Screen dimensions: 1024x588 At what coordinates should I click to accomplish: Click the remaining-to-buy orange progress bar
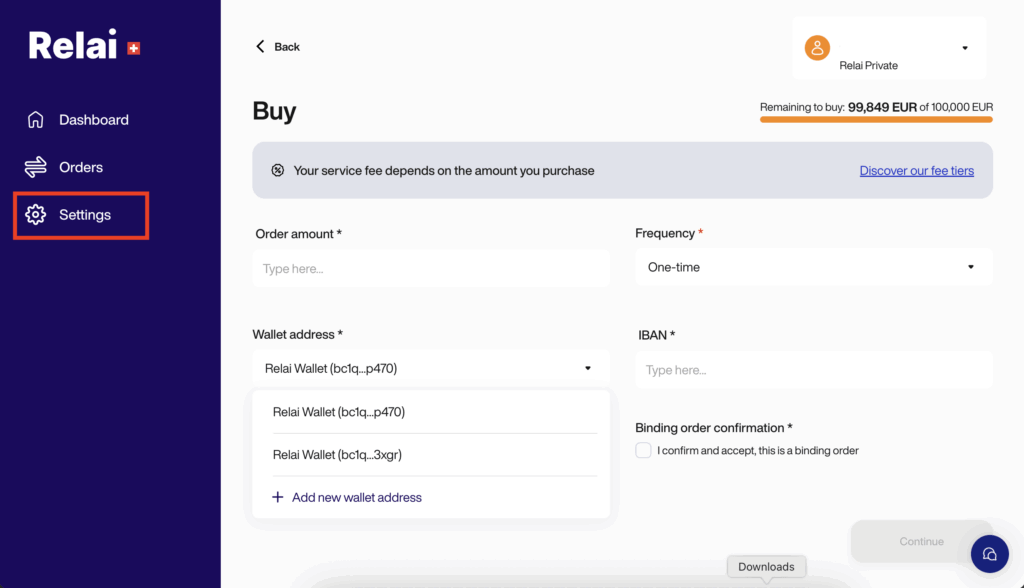pyautogui.click(x=876, y=120)
